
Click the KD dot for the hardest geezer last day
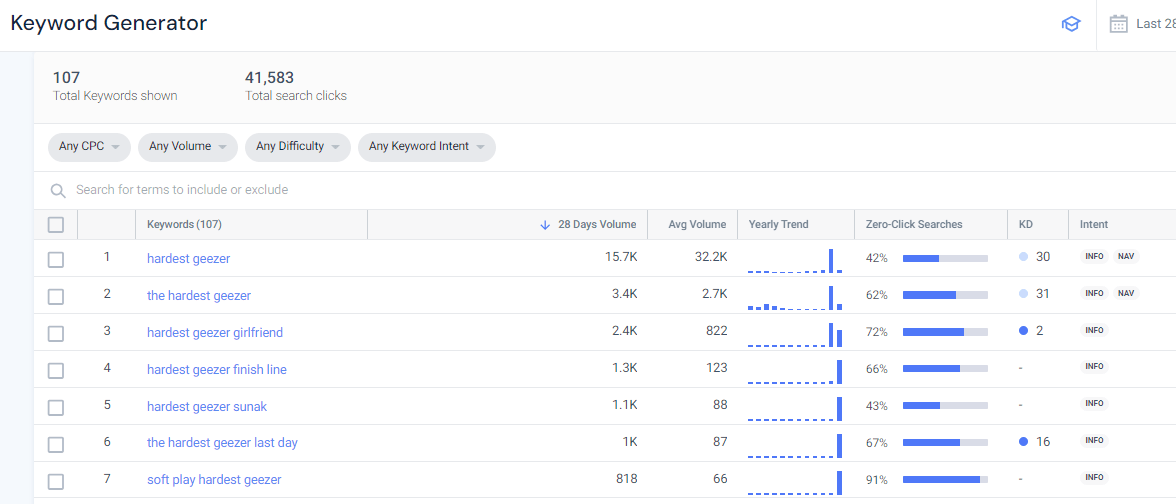(1024, 442)
